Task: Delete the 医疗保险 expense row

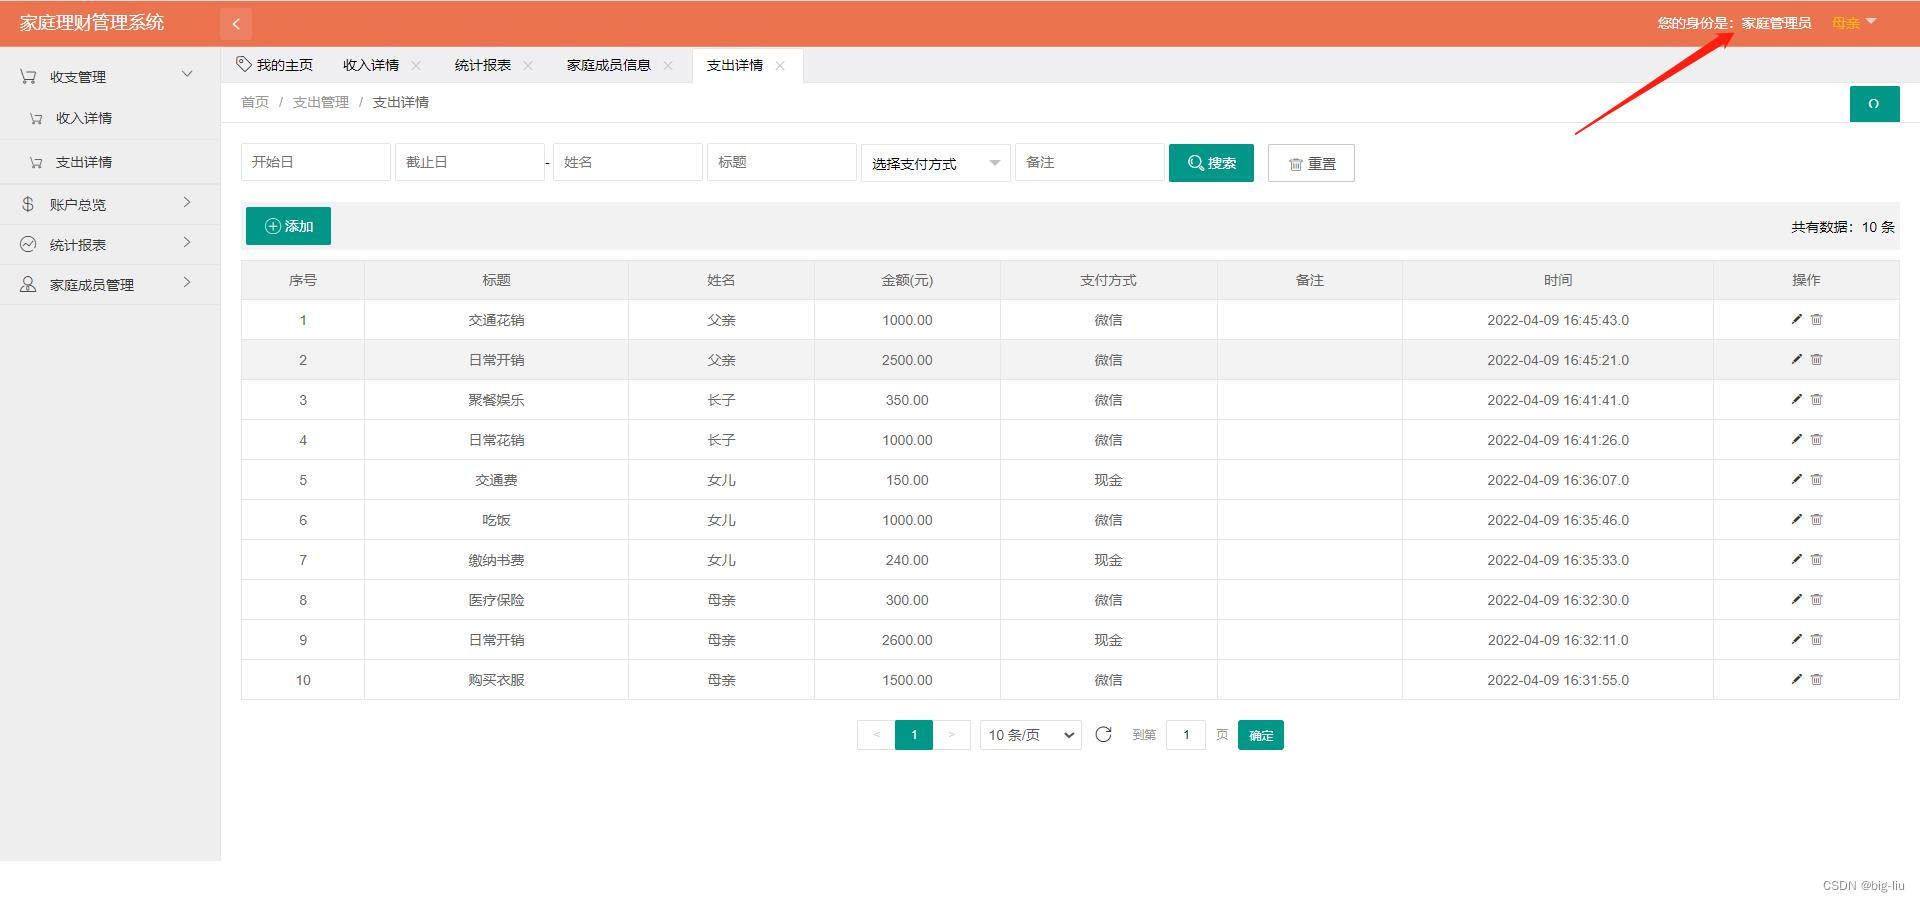Action: click(1817, 599)
